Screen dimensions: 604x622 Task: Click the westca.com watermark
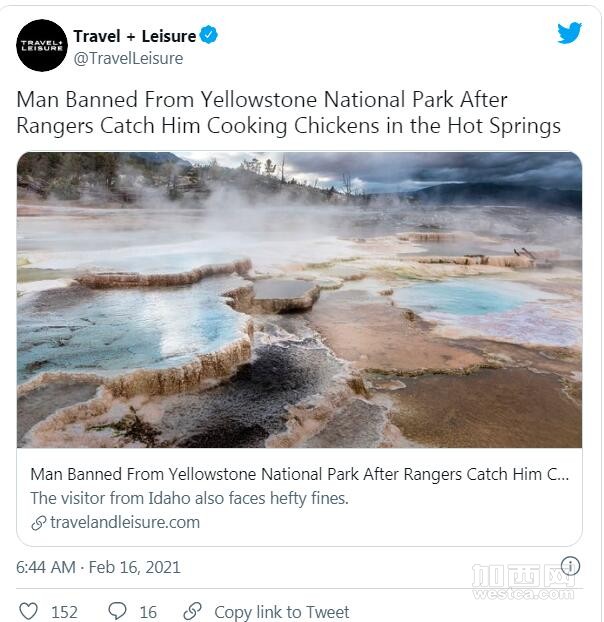(523, 582)
